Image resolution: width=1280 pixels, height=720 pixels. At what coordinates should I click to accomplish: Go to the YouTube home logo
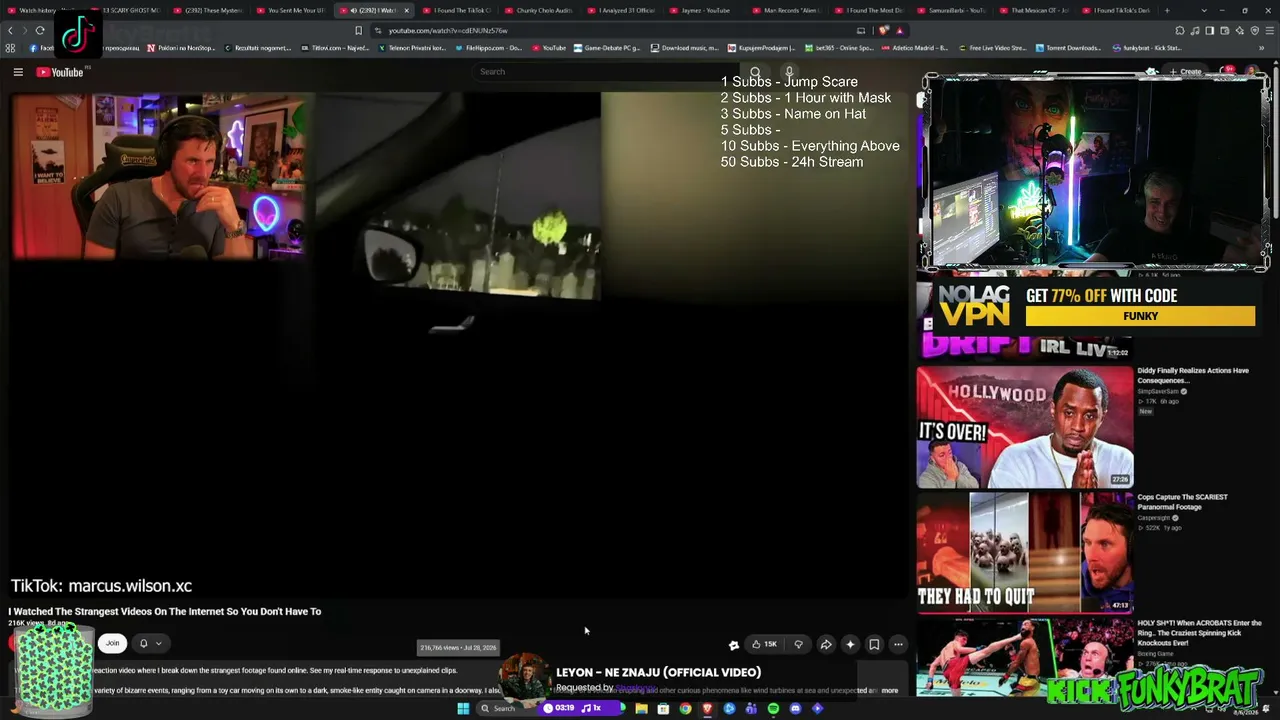click(60, 72)
